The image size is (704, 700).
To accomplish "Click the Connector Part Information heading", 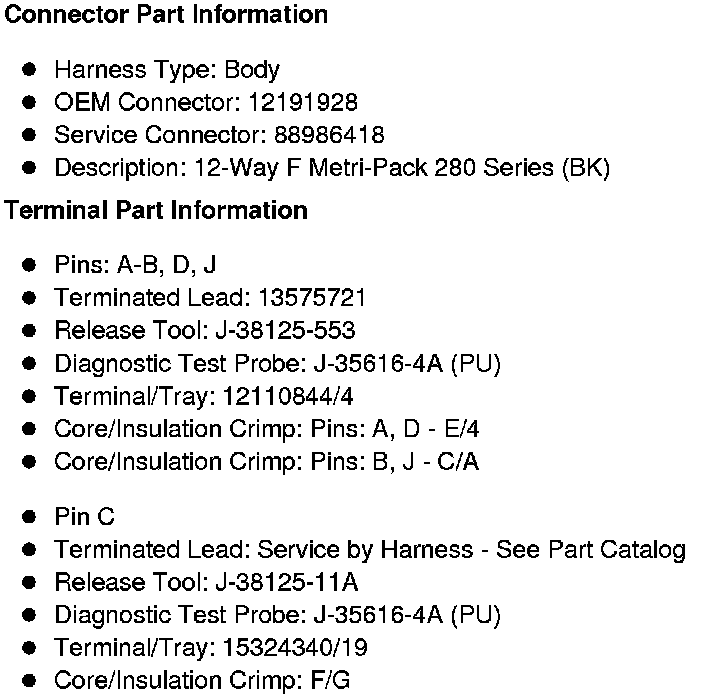I will [166, 15].
